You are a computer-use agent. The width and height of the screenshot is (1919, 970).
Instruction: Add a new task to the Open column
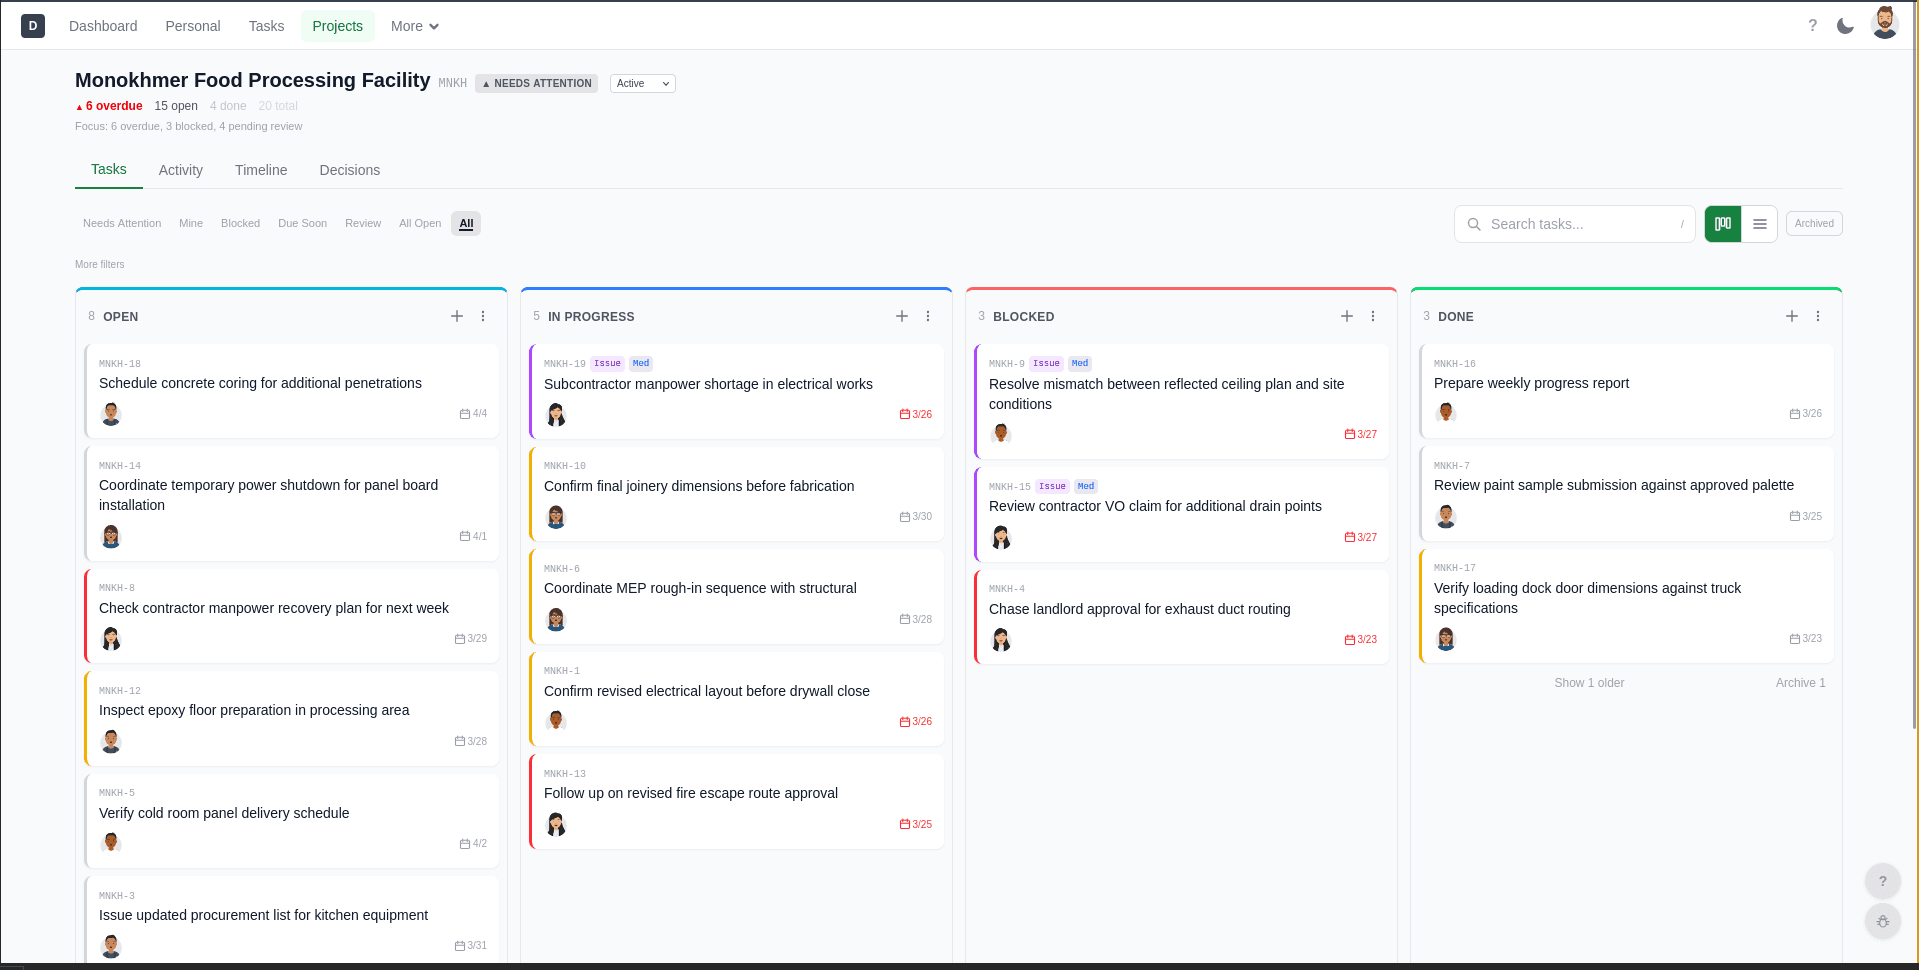point(456,316)
